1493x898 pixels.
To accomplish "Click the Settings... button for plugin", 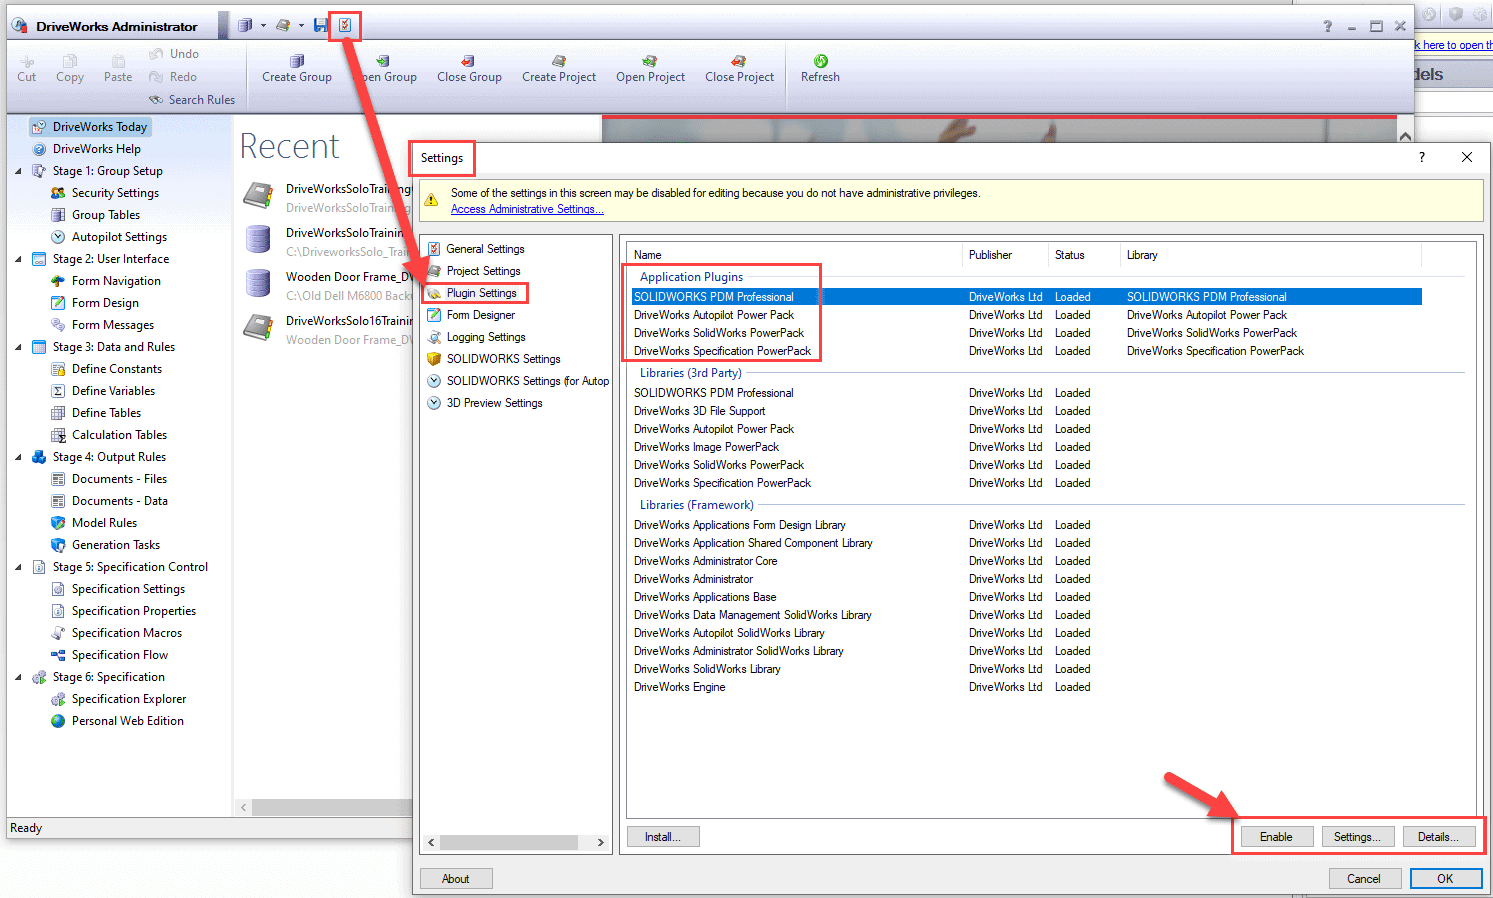I will click(1357, 837).
